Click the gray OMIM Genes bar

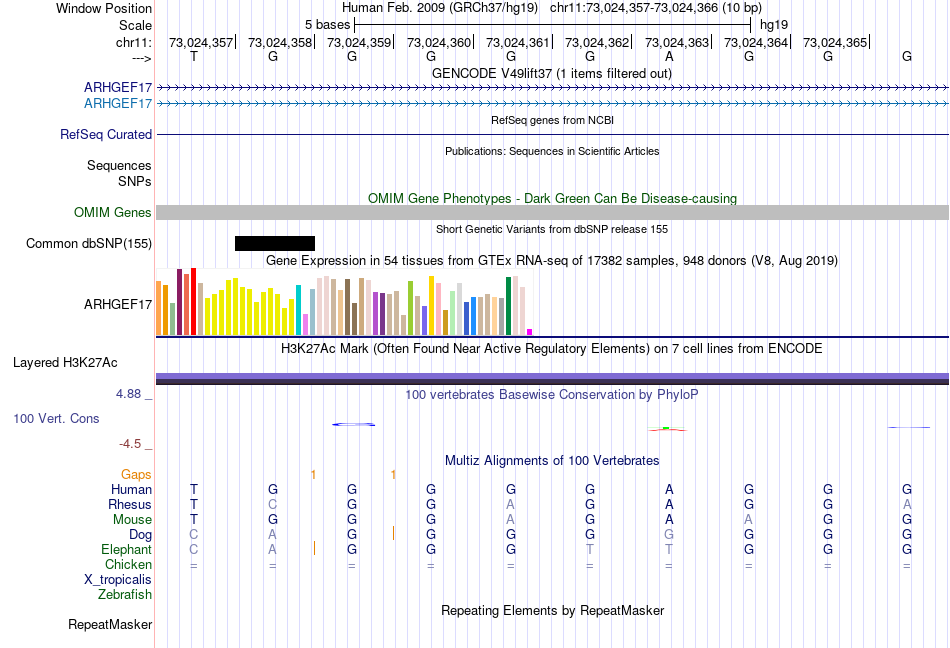click(553, 213)
